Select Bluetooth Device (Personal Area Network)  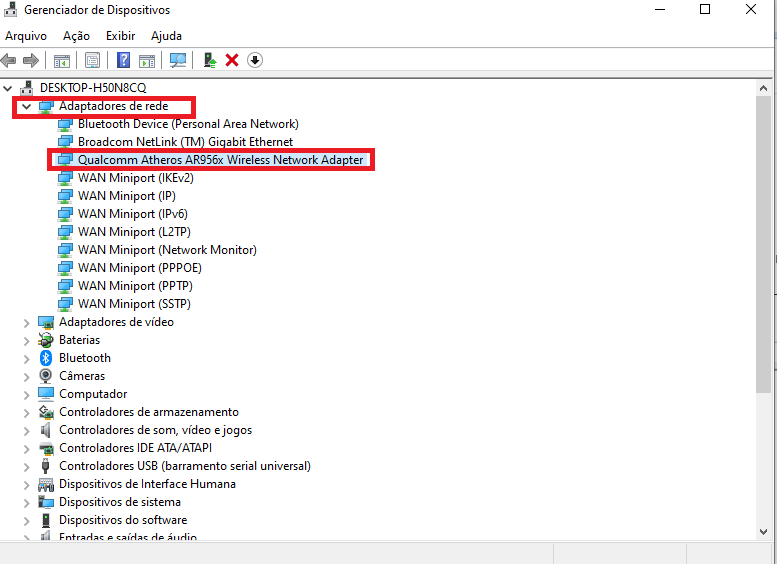tap(188, 124)
